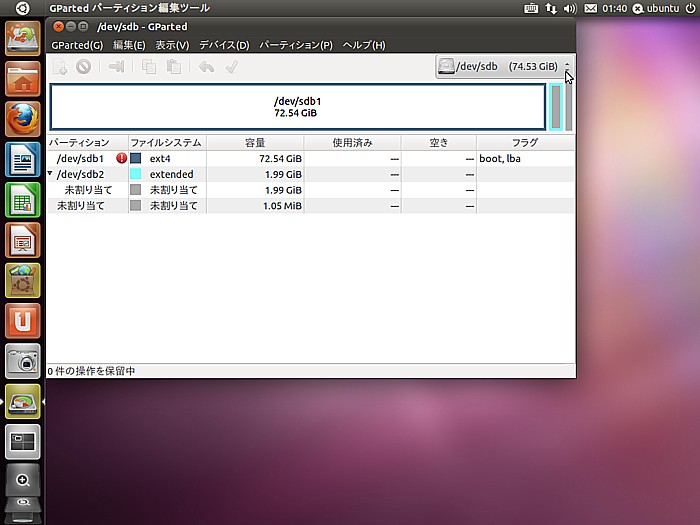Click the パーティション column header

[88, 142]
